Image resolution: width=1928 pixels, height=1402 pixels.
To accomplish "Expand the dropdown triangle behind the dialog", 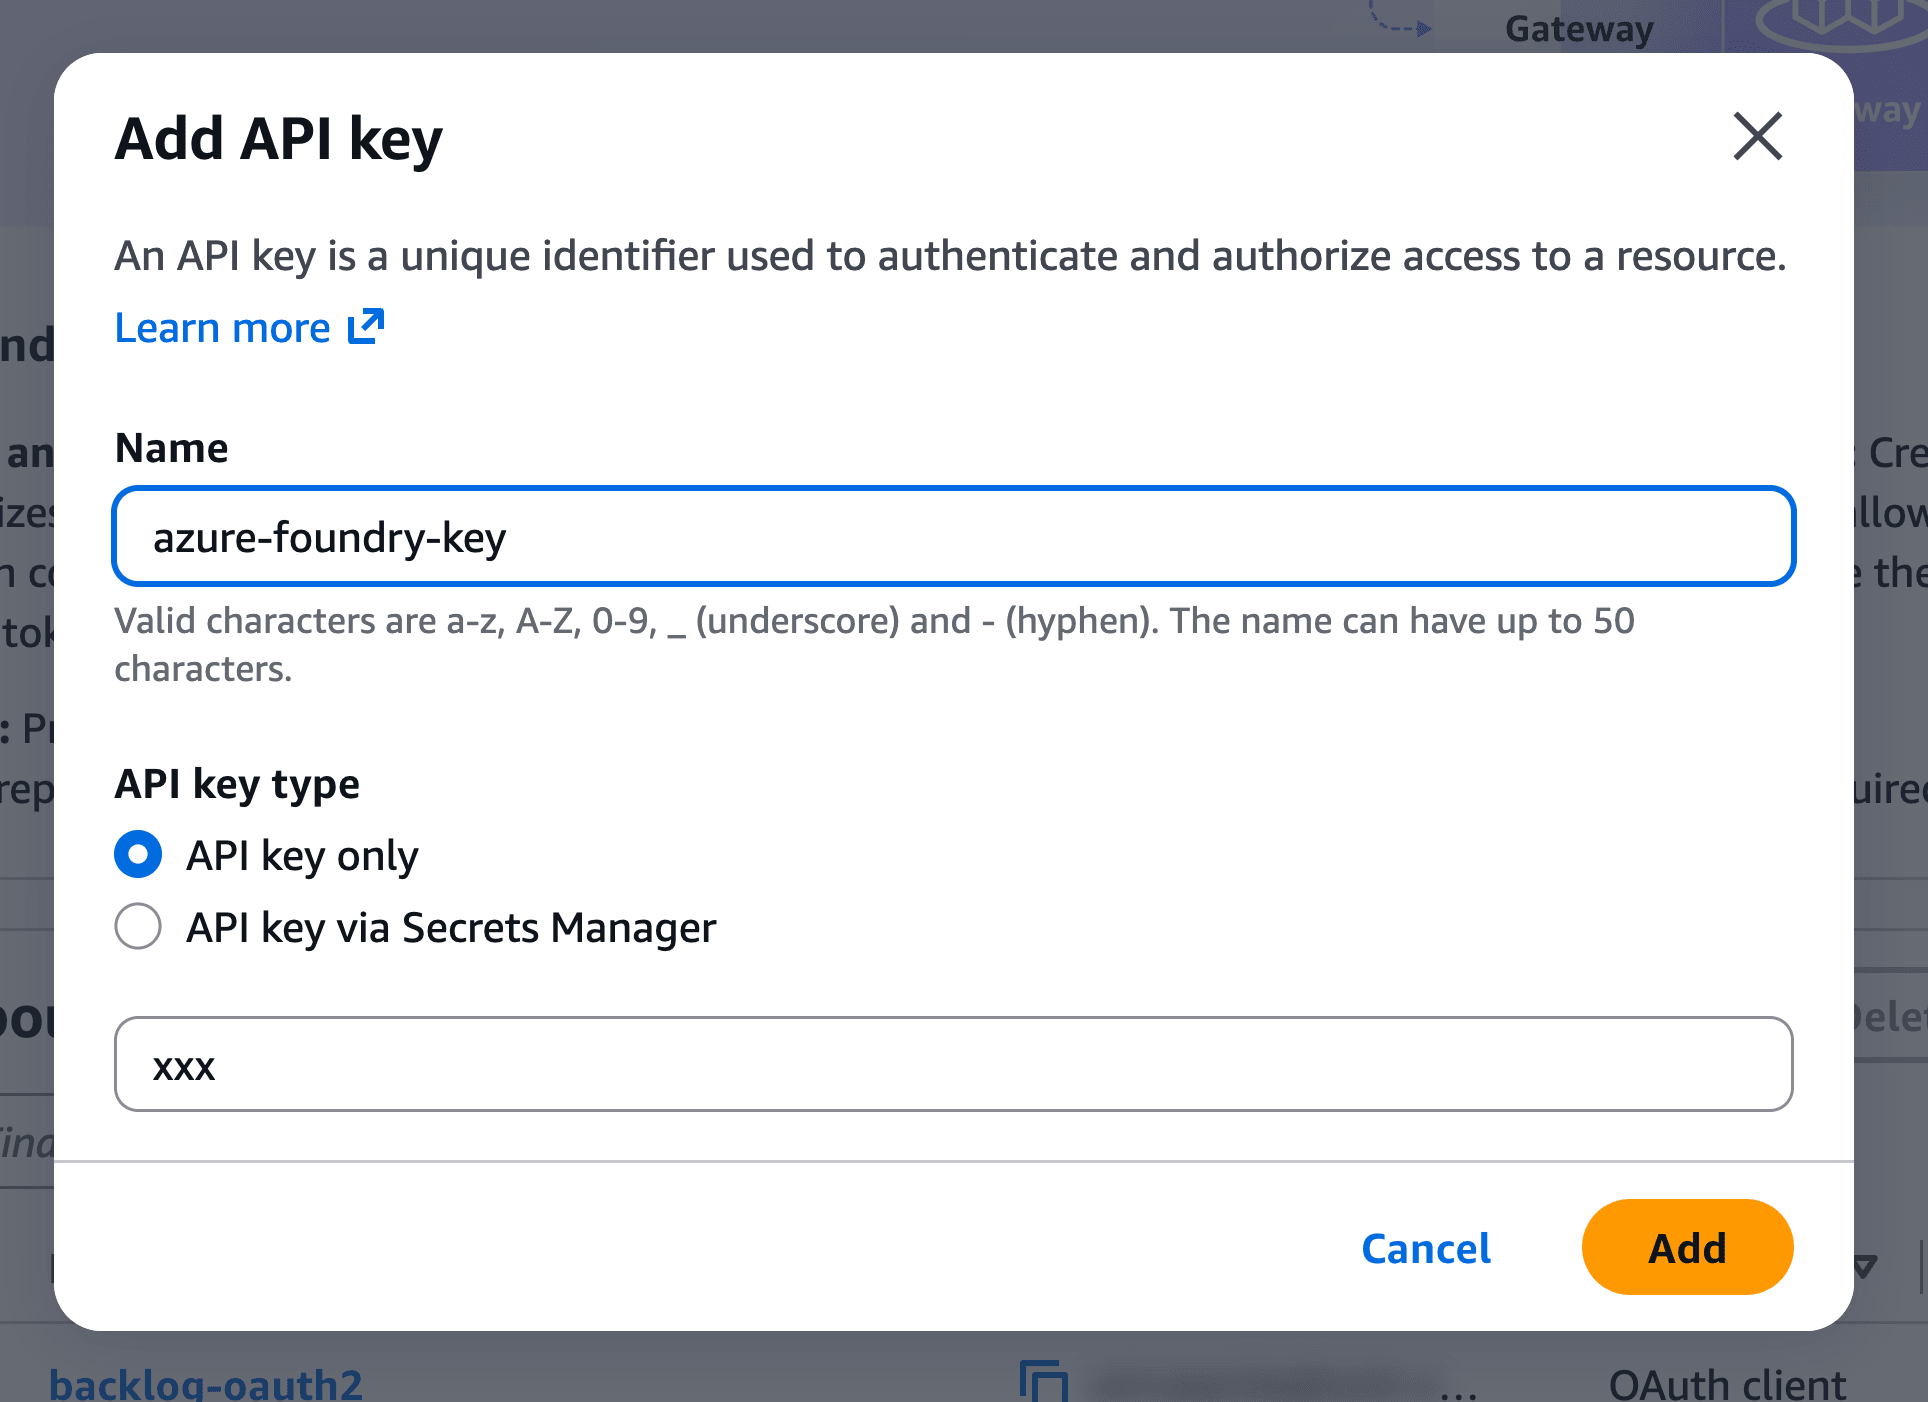I will 1865,1266.
